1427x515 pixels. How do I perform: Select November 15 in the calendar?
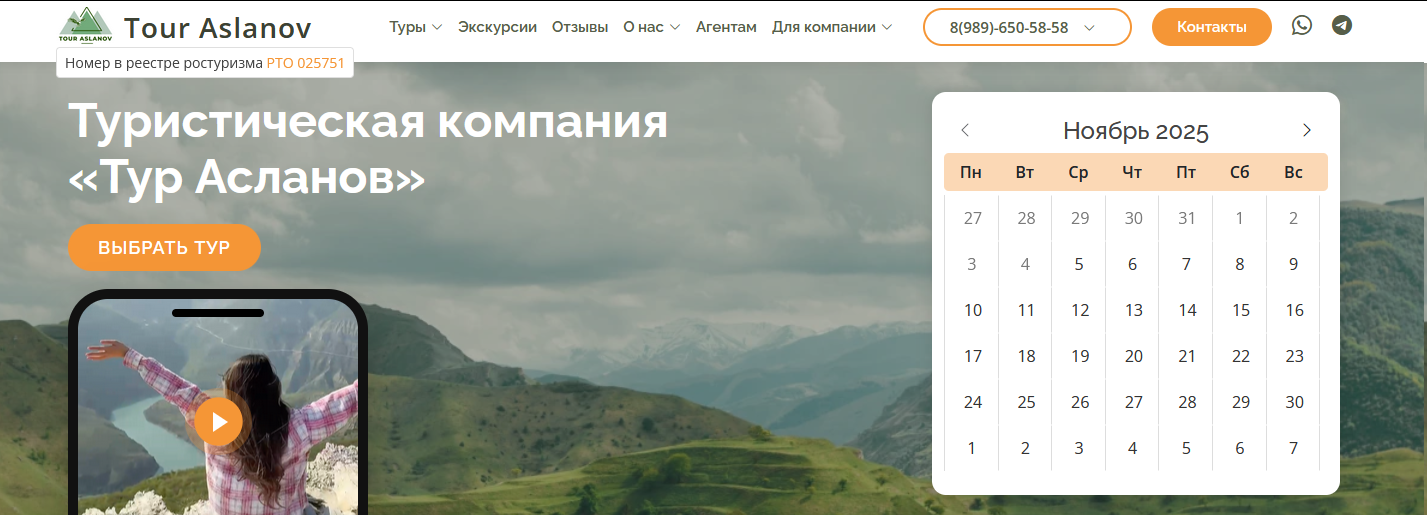[1240, 310]
